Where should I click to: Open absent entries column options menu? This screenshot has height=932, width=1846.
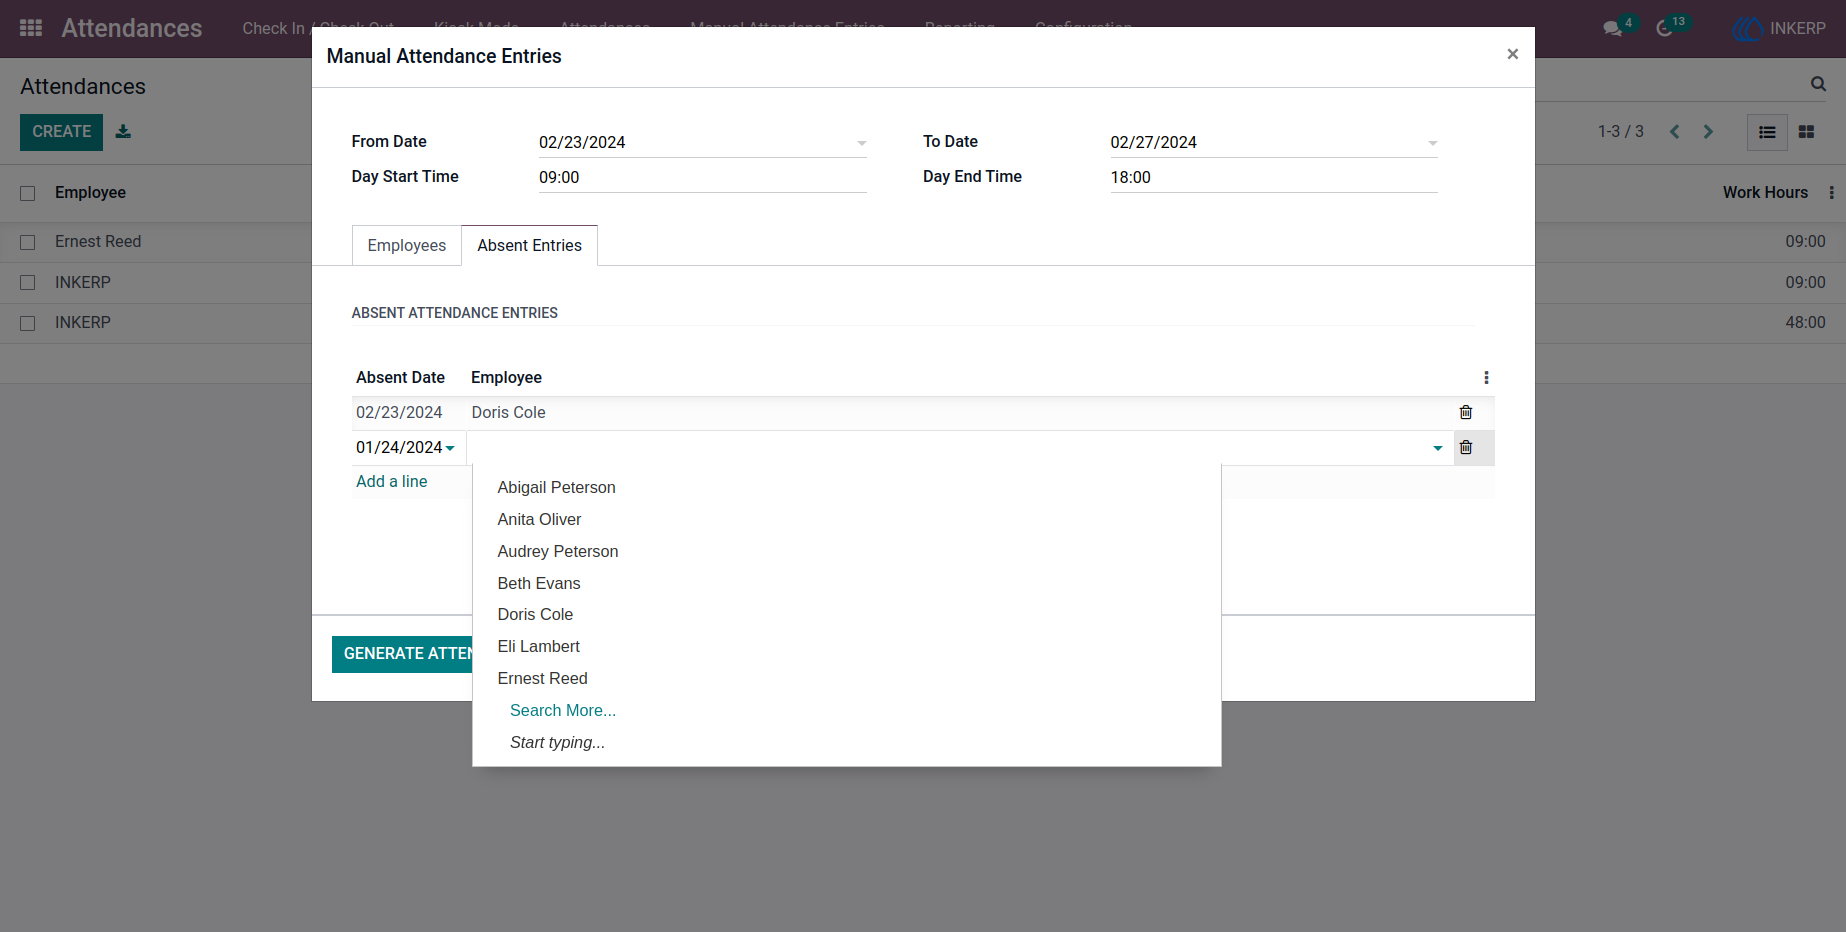1486,377
